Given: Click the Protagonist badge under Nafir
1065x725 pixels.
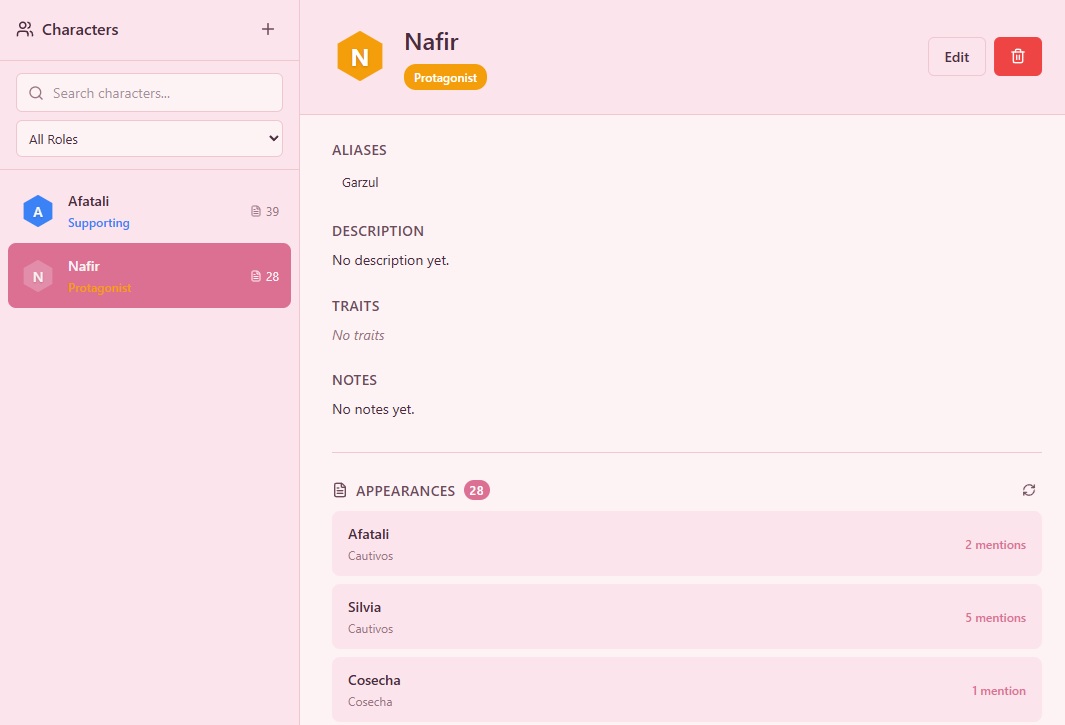Looking at the screenshot, I should pos(445,76).
